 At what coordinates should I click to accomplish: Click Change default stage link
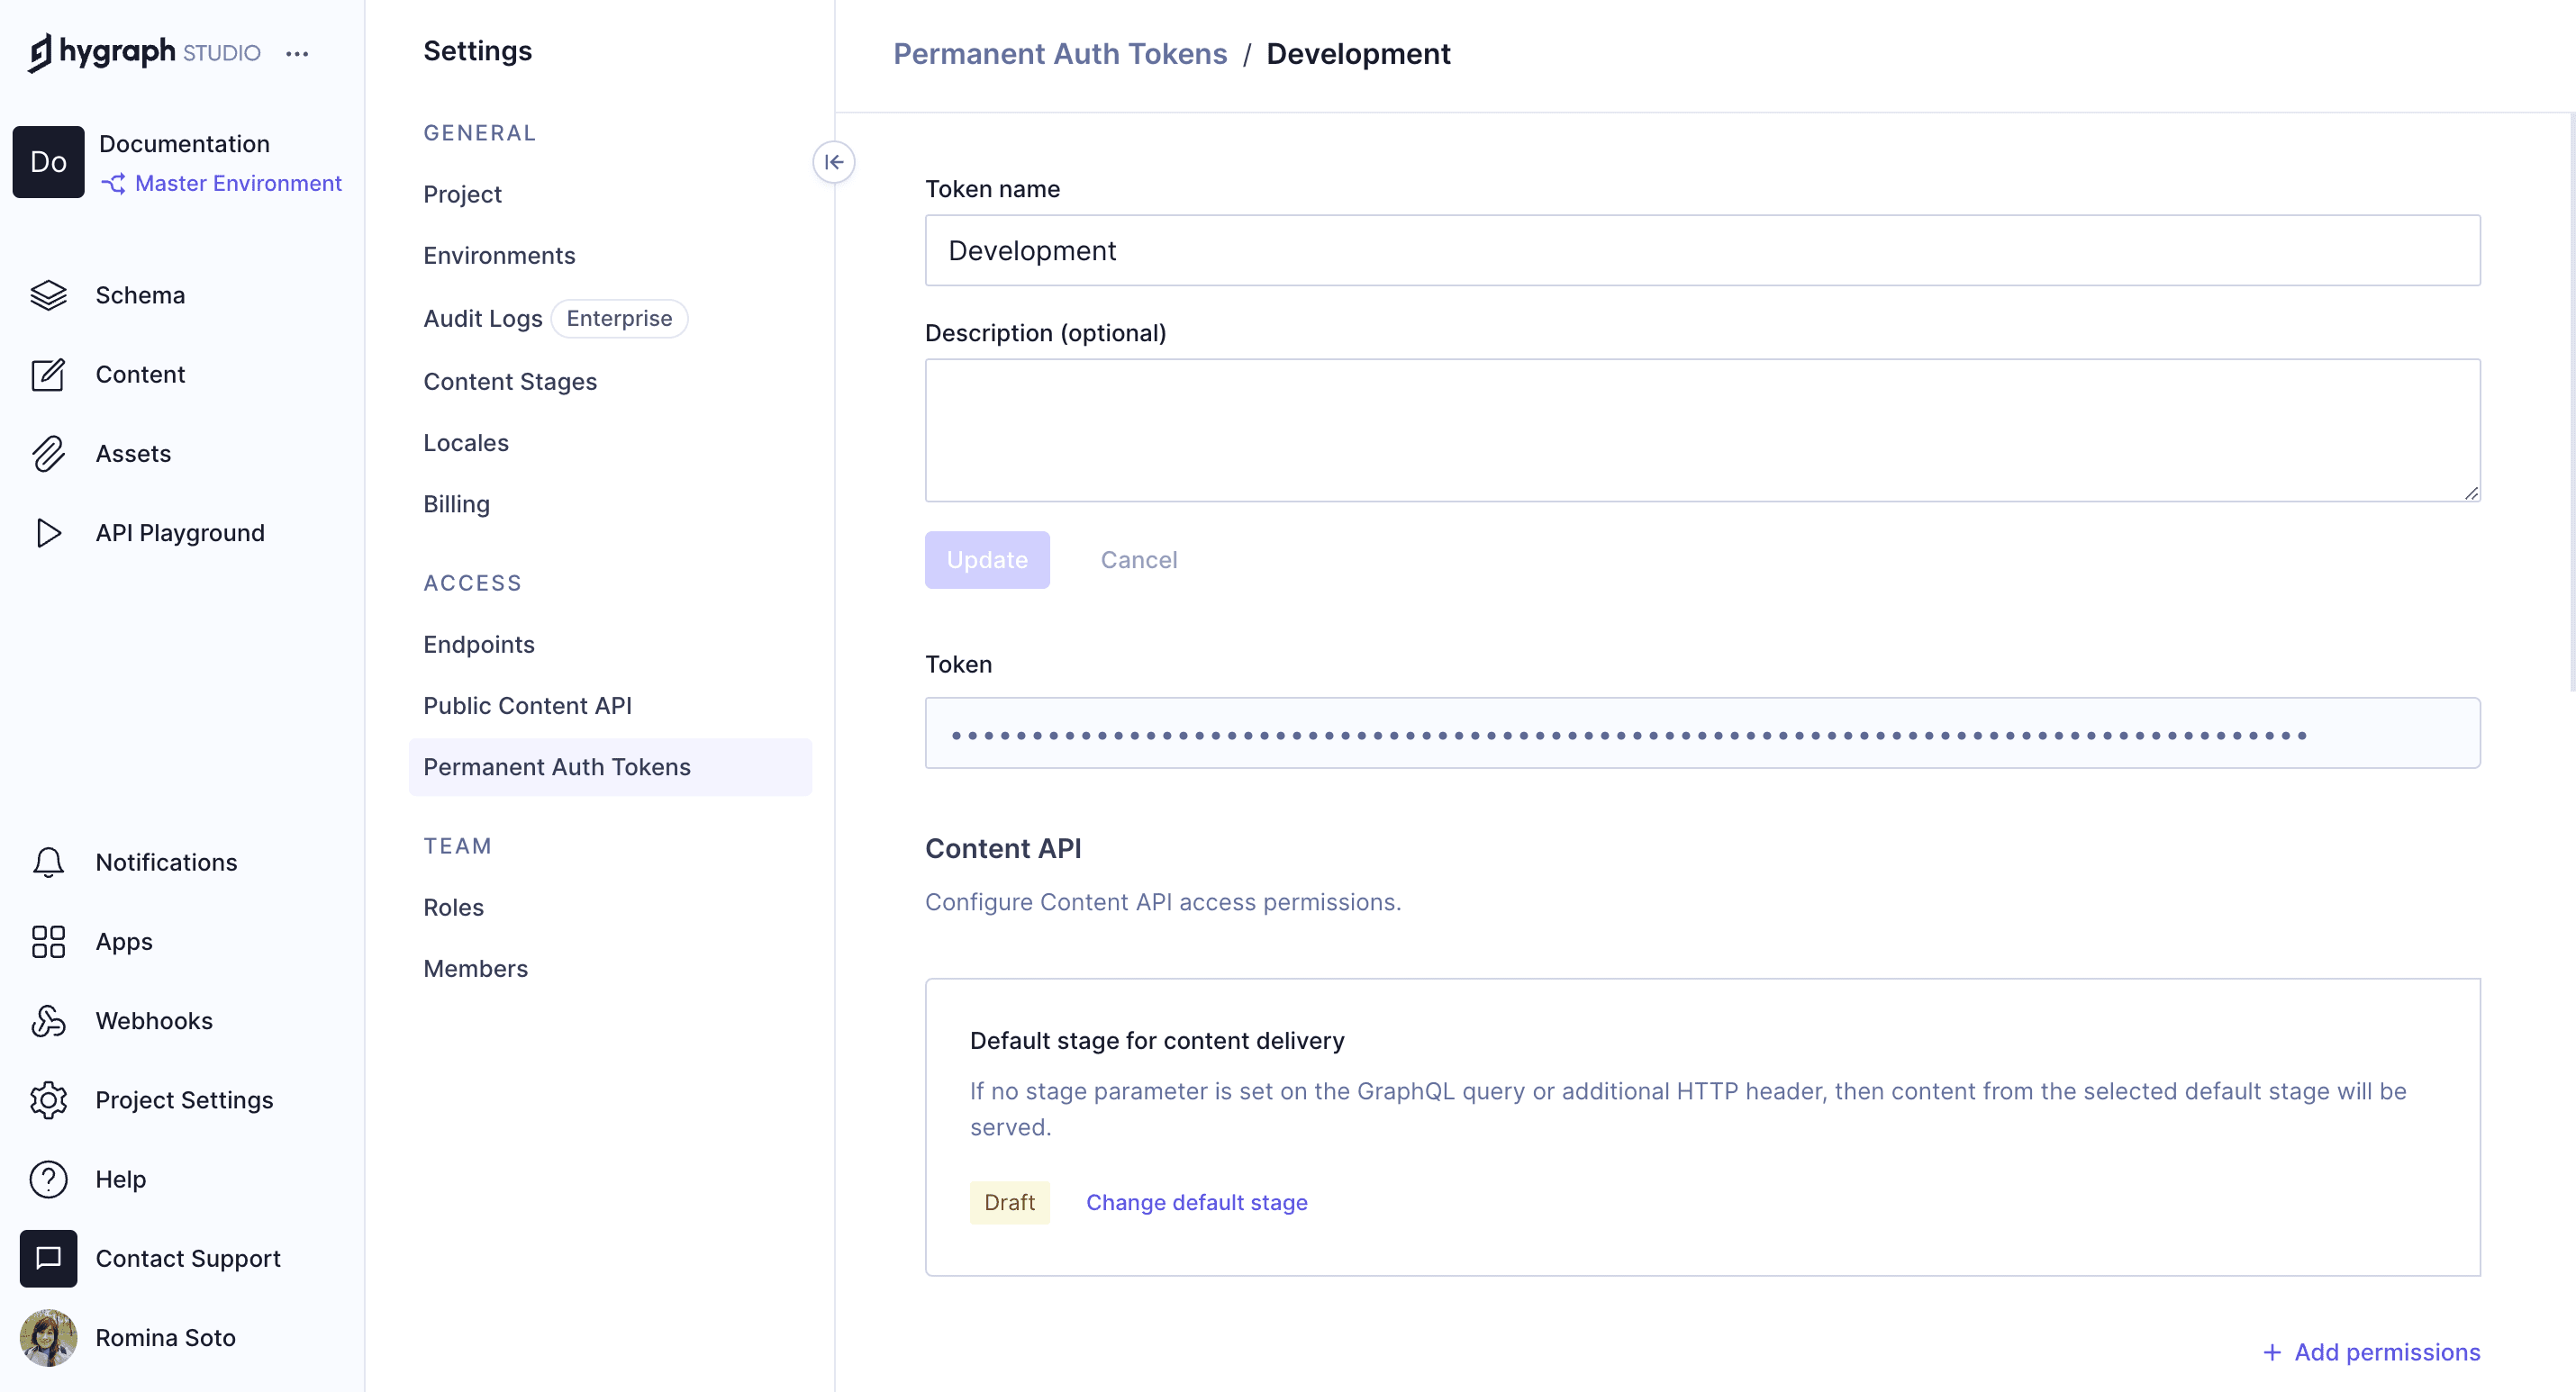click(1196, 1202)
